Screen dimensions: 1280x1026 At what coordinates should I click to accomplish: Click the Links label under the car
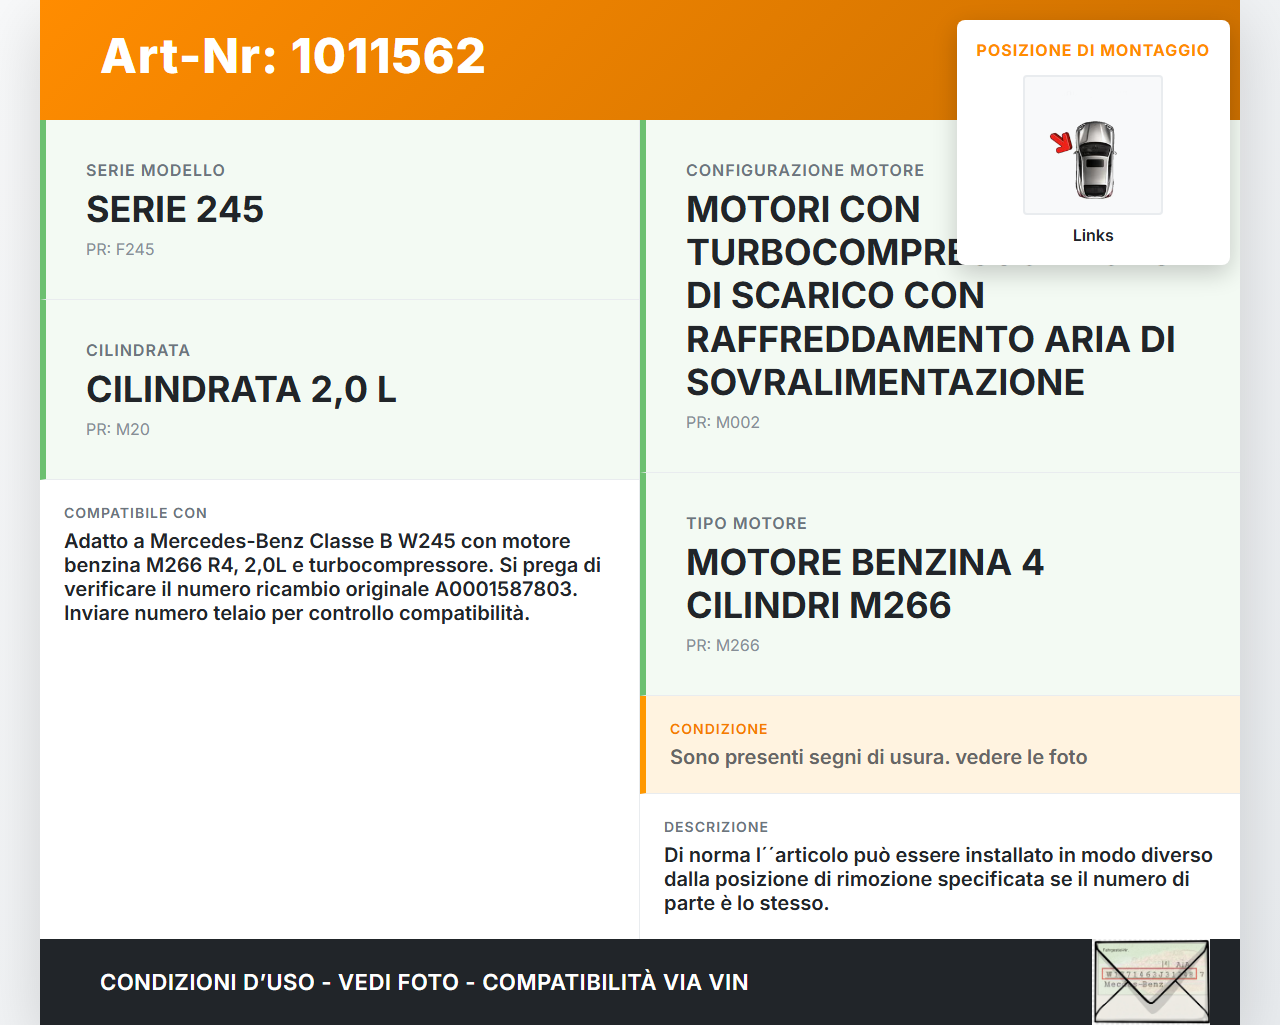1093,235
